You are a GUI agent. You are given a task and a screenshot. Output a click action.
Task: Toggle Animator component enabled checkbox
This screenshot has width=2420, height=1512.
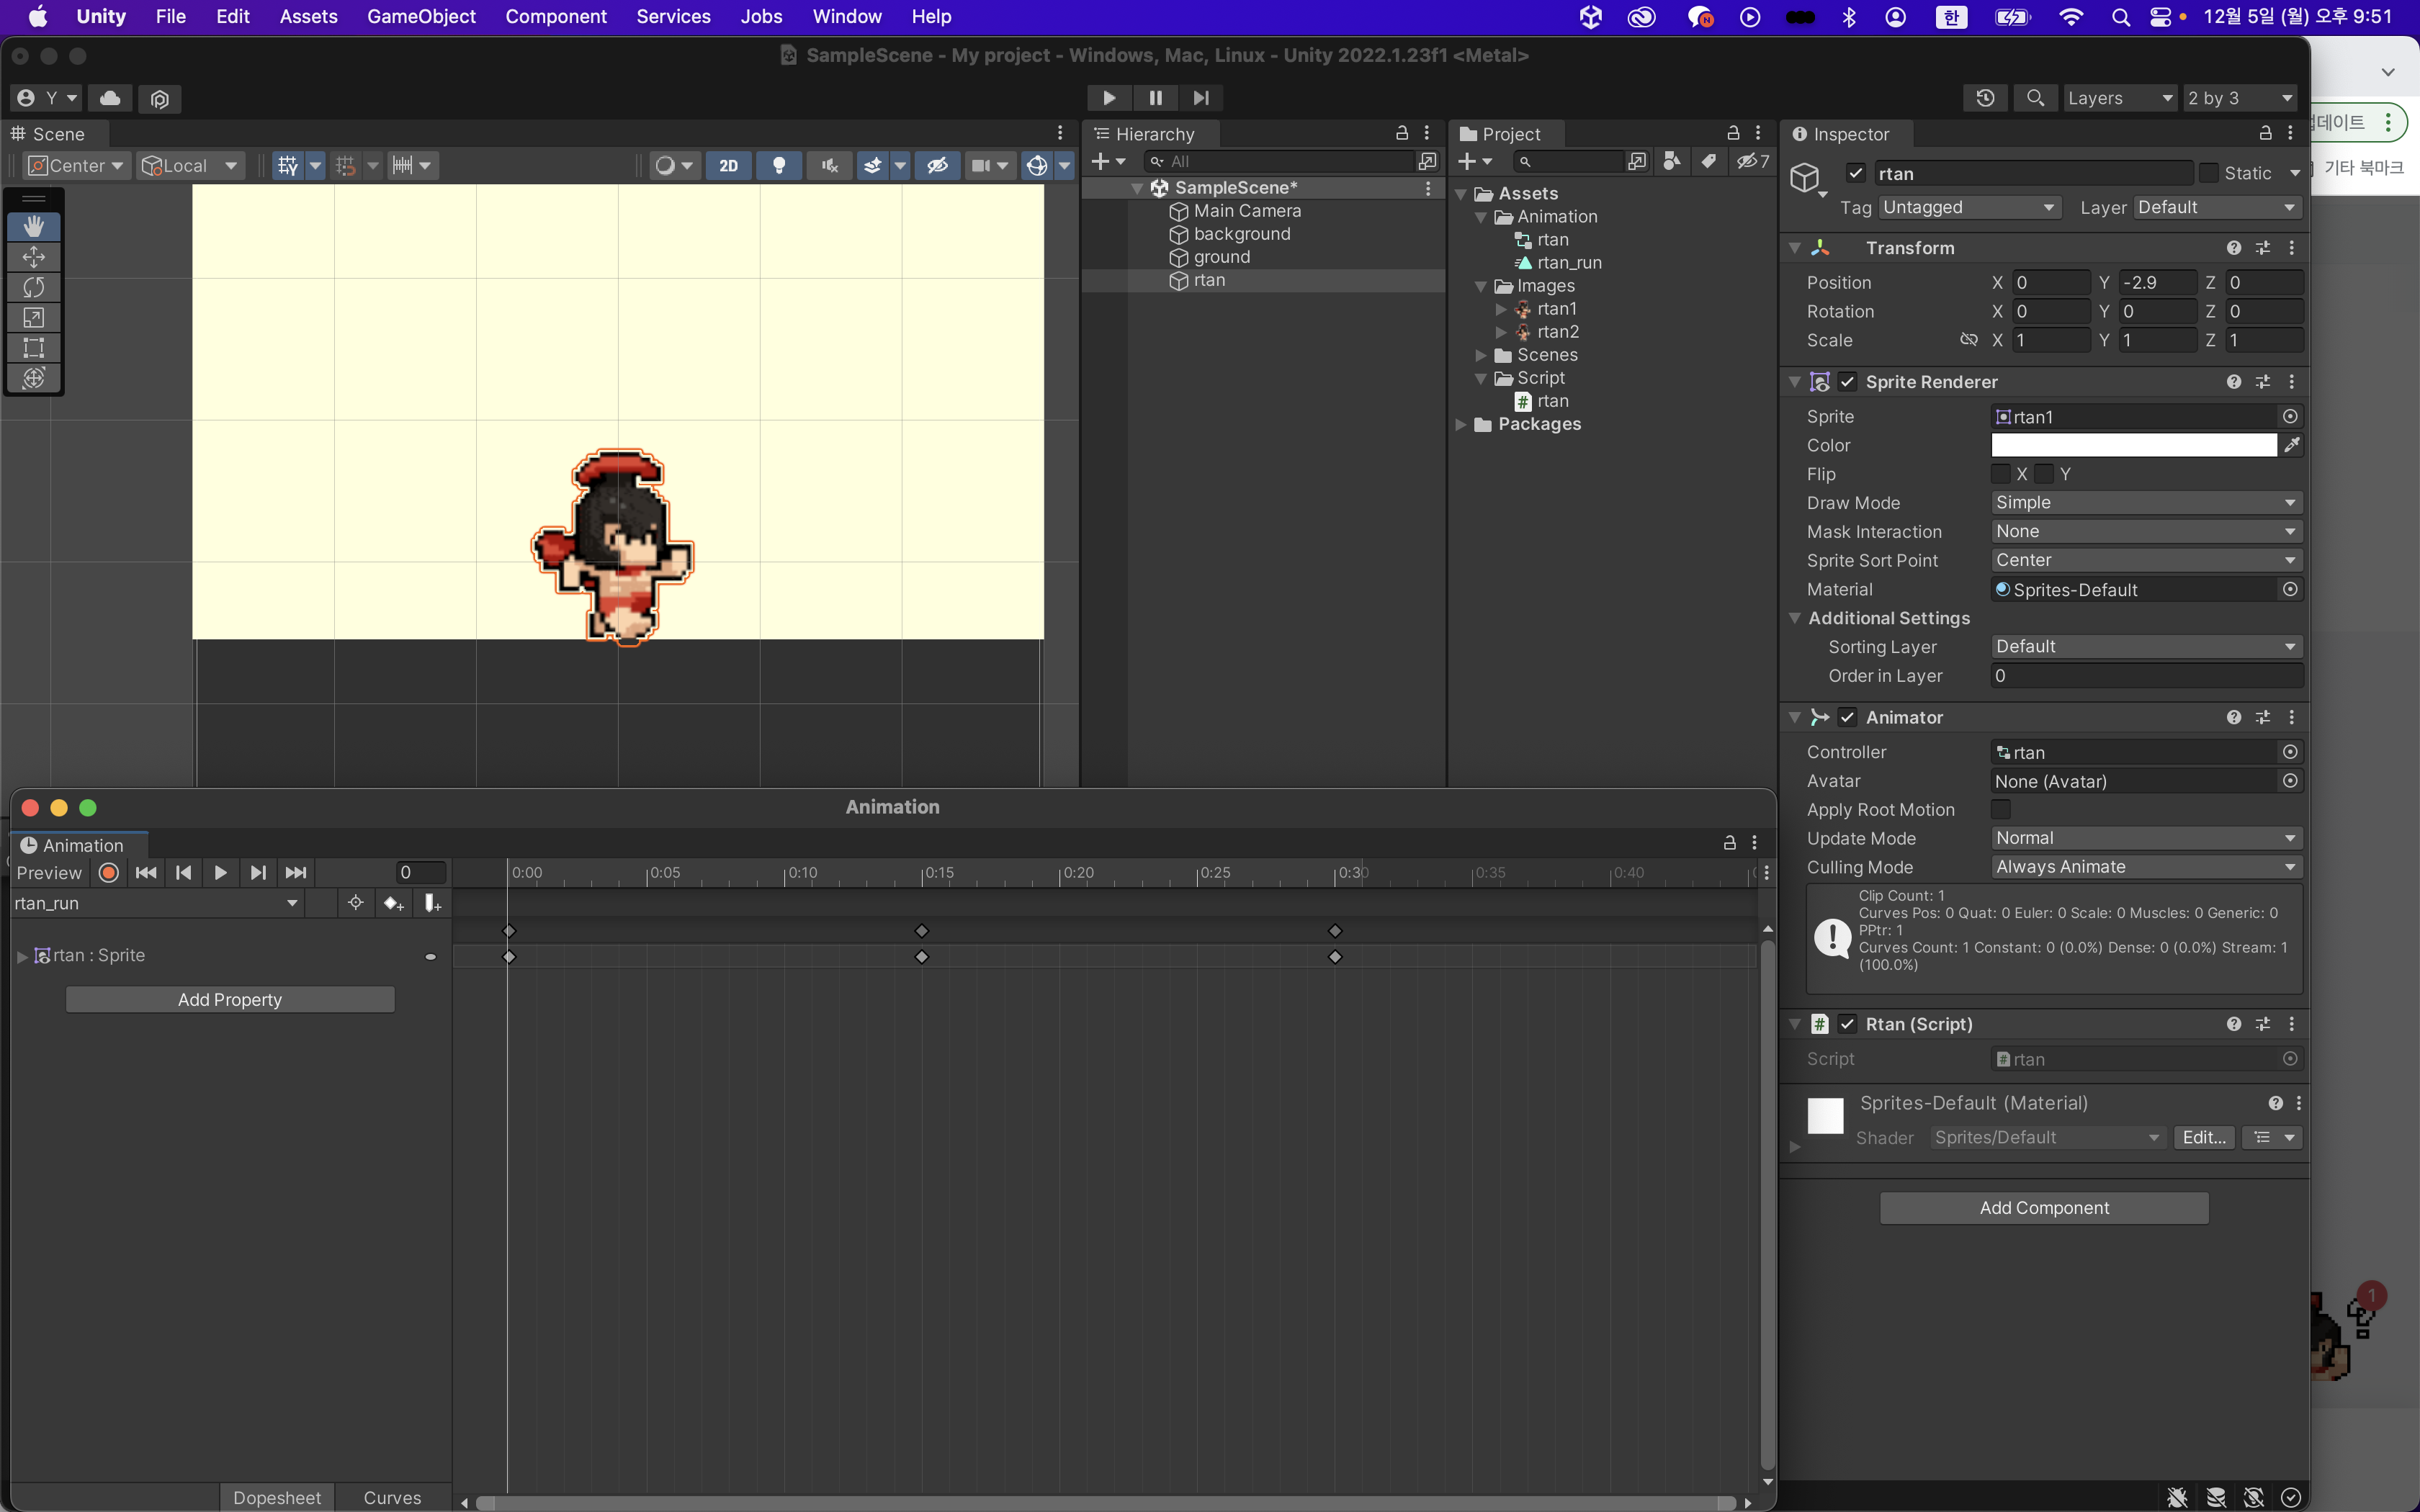tap(1848, 718)
